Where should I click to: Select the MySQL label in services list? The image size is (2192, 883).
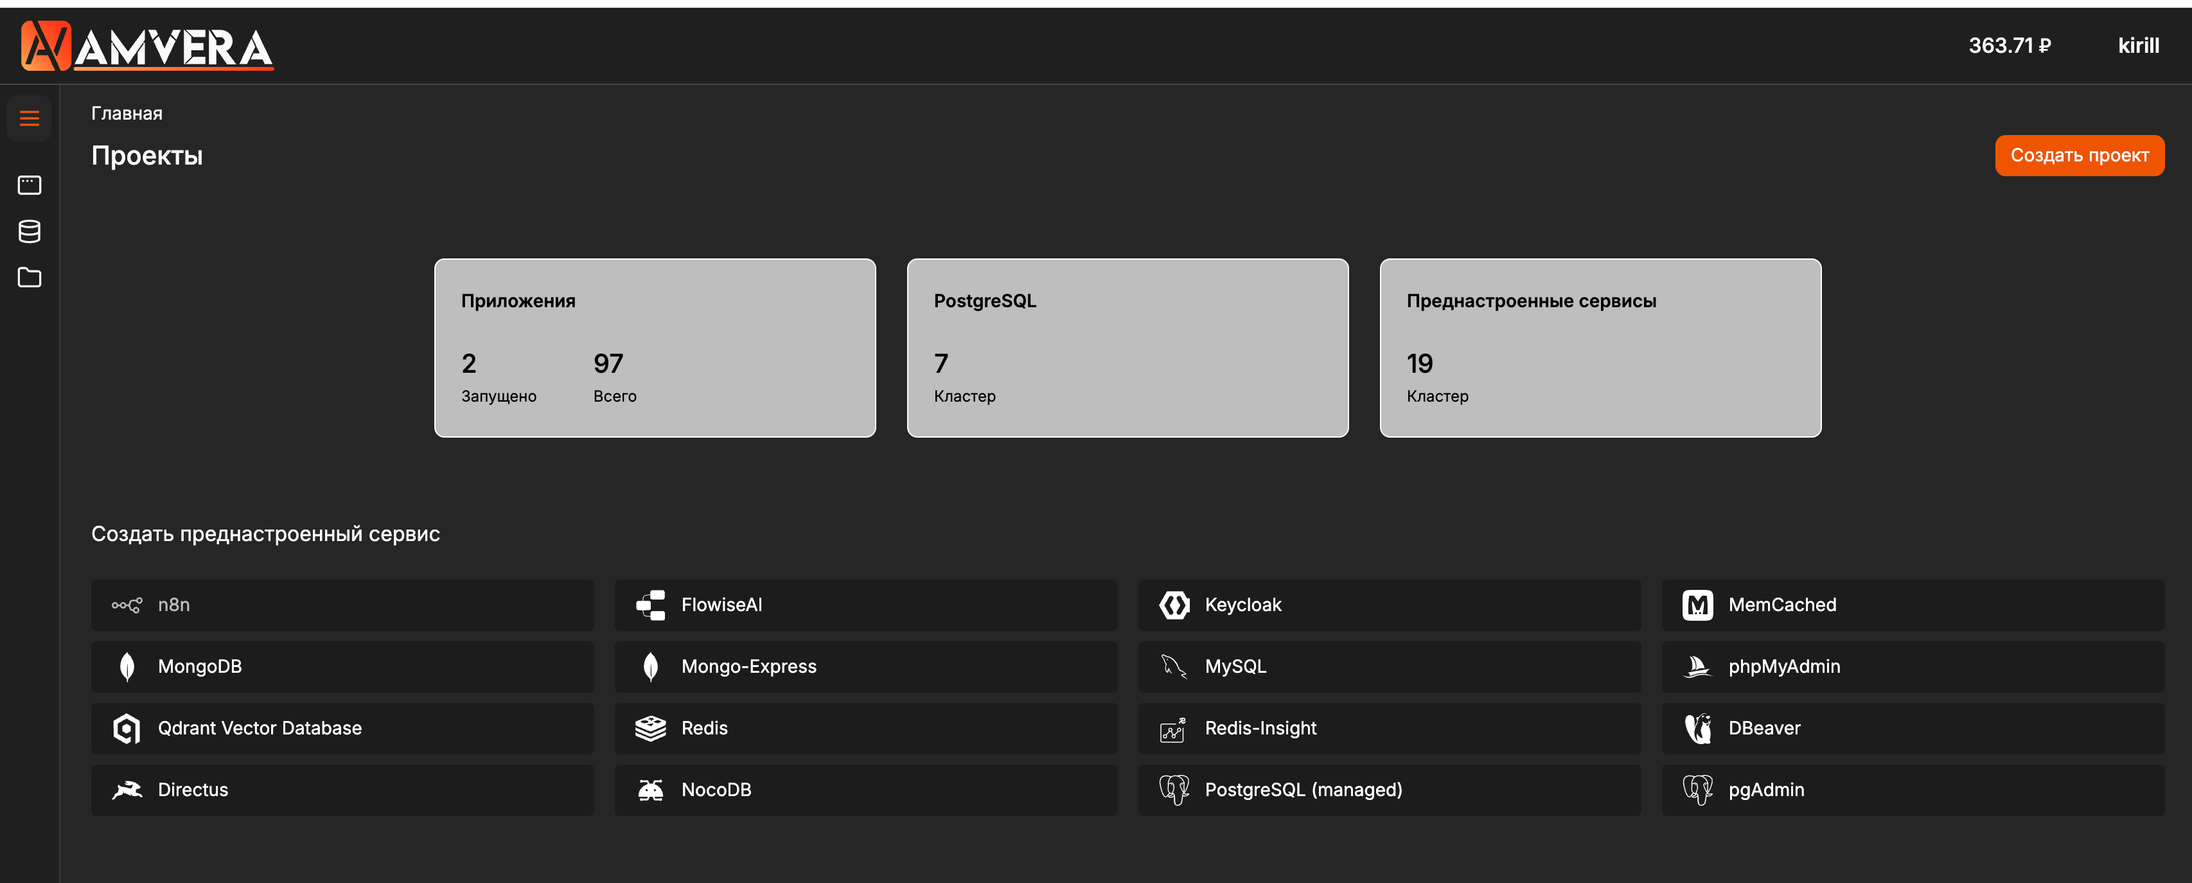1235,667
